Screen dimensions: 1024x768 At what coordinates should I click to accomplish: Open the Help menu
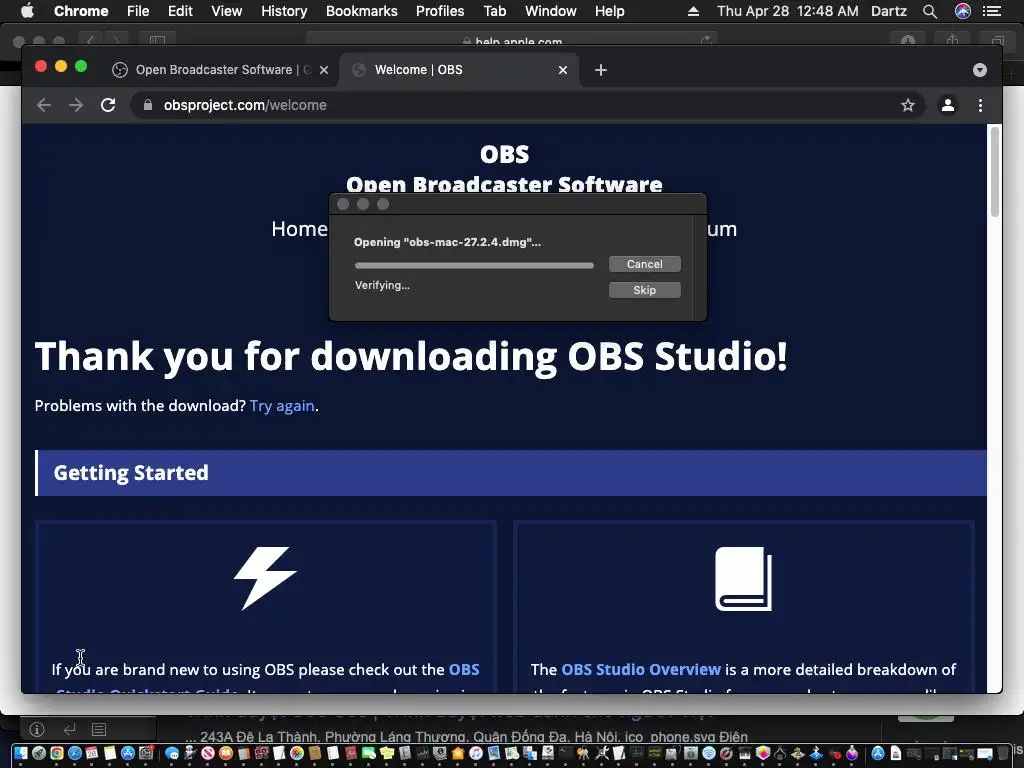609,11
